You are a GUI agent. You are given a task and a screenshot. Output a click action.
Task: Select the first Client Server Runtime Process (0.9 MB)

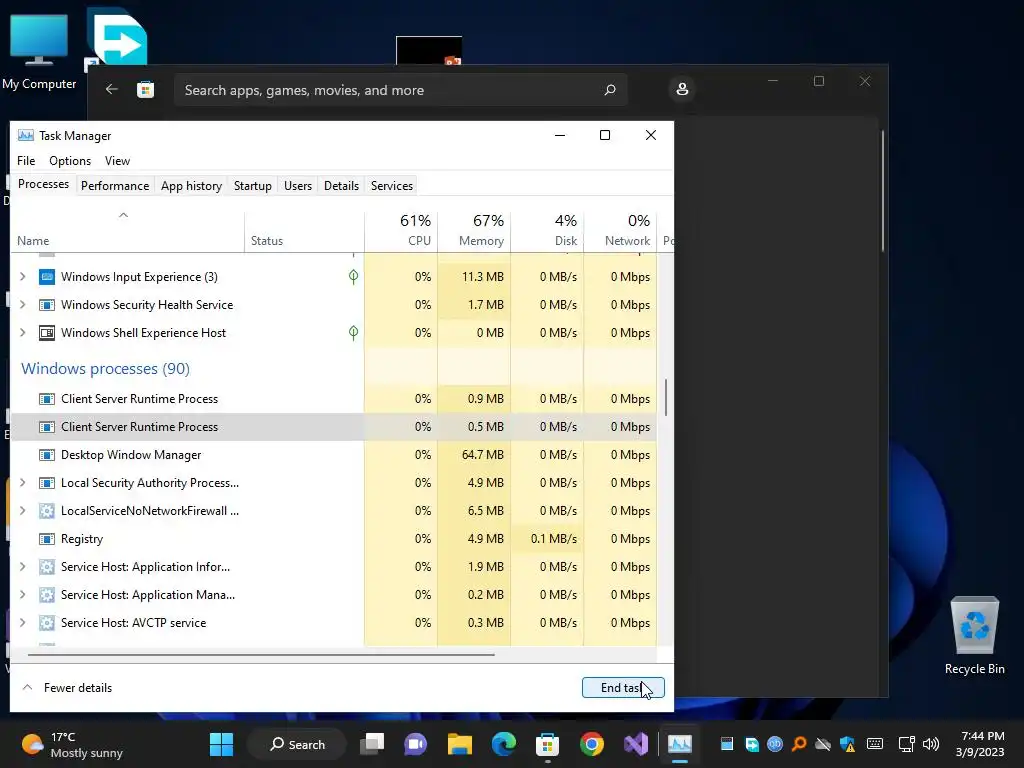point(334,399)
